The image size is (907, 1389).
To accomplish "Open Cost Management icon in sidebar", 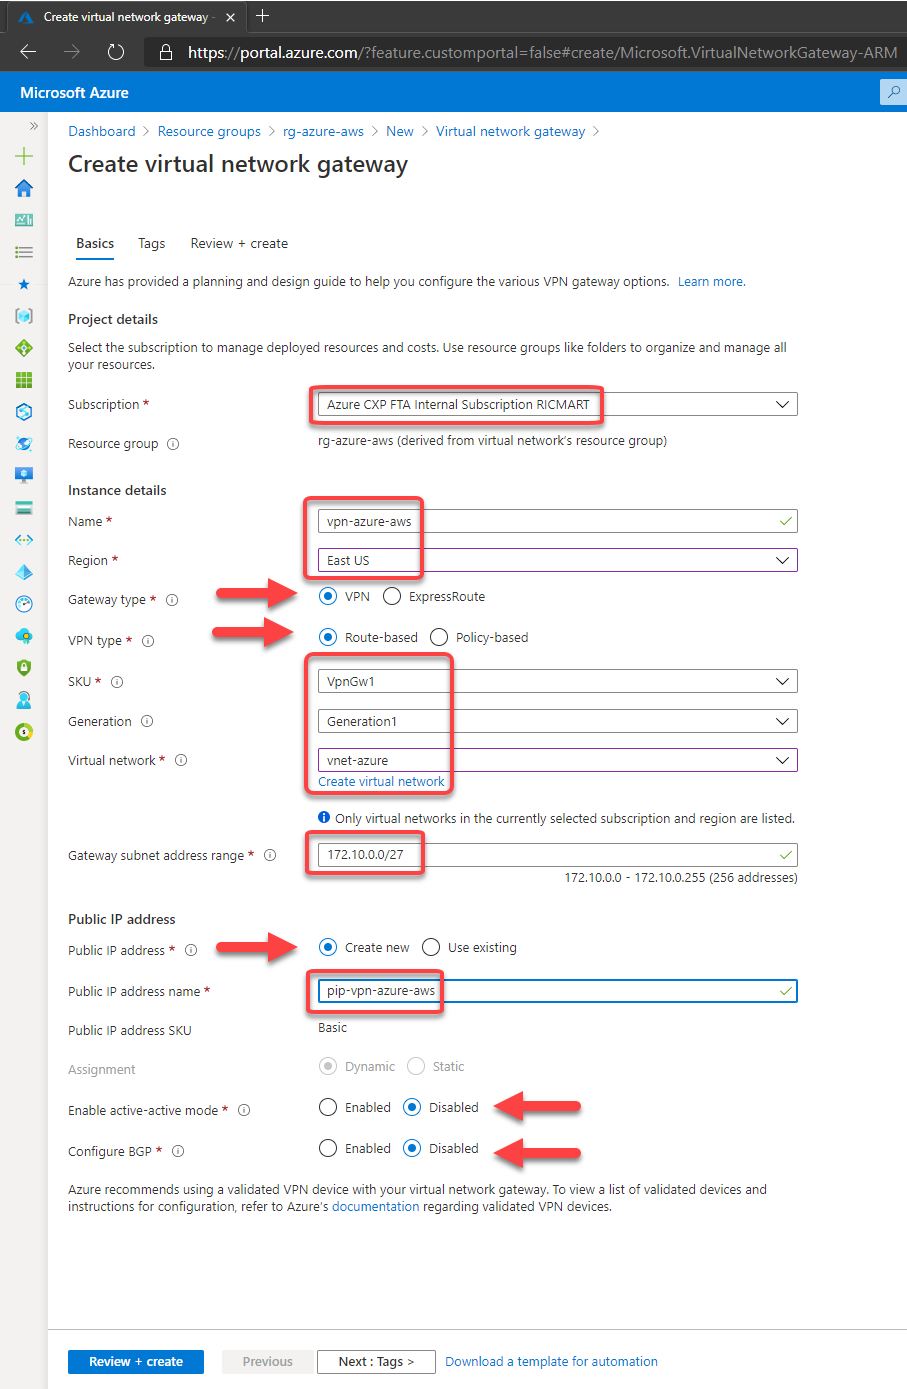I will tap(24, 732).
